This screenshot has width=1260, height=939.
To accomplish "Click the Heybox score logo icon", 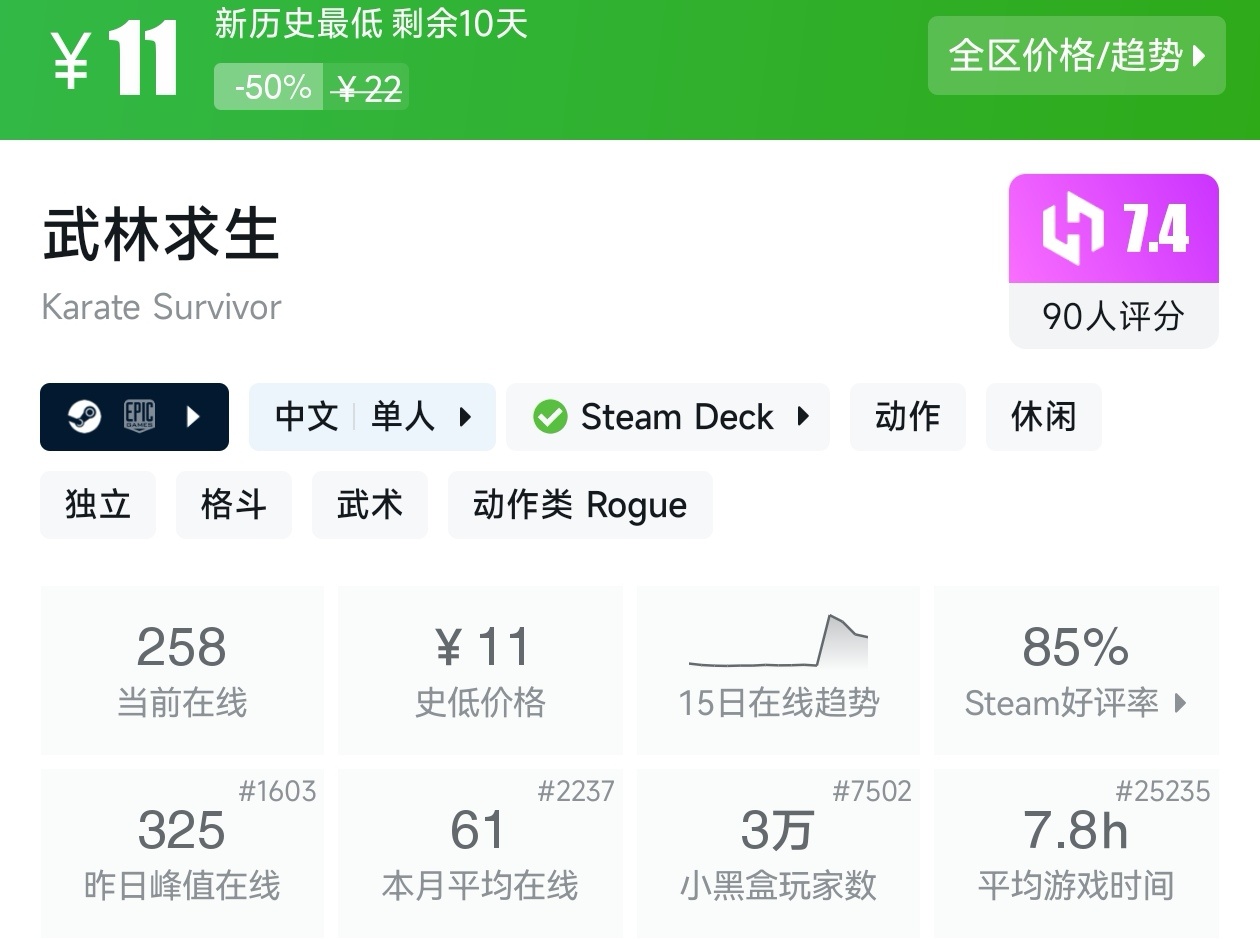I will click(1072, 229).
